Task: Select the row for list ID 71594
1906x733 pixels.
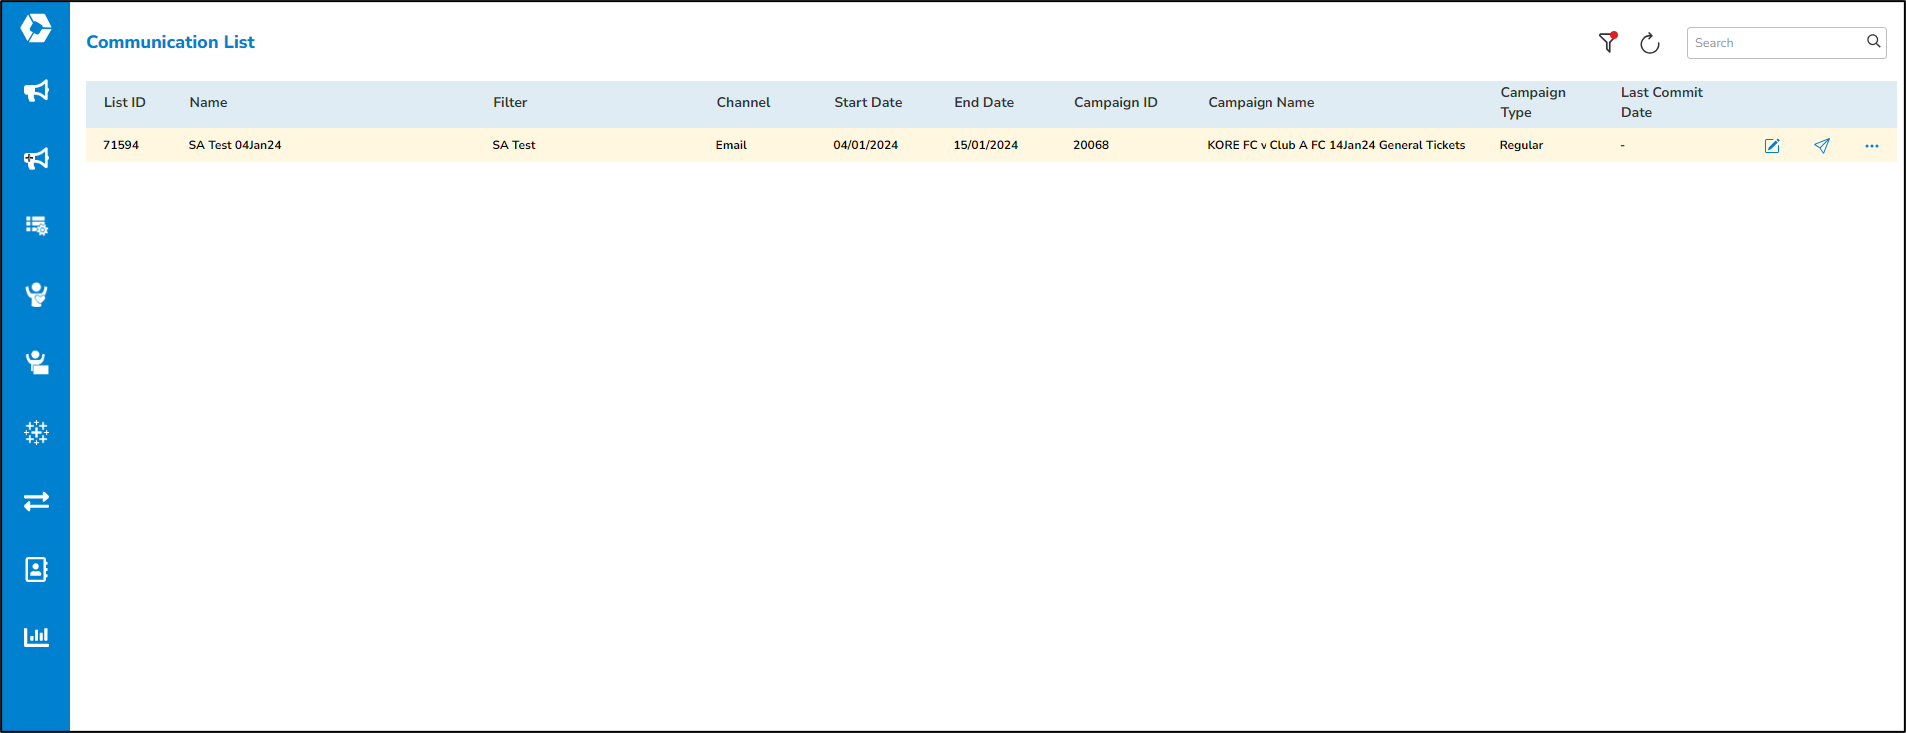Action: tap(121, 145)
